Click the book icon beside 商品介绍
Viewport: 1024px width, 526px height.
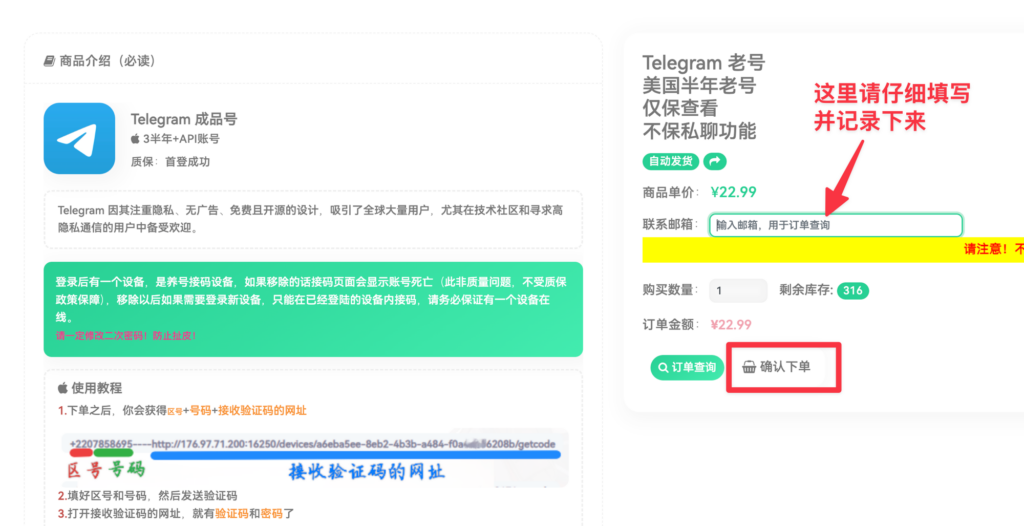[x=50, y=61]
